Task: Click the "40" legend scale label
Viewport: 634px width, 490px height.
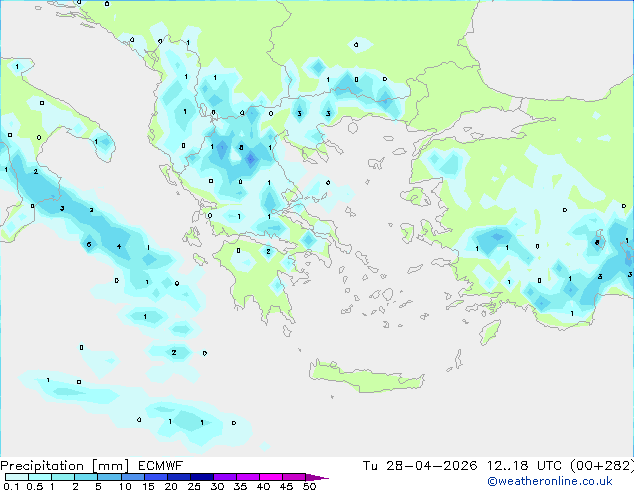Action: [263, 486]
